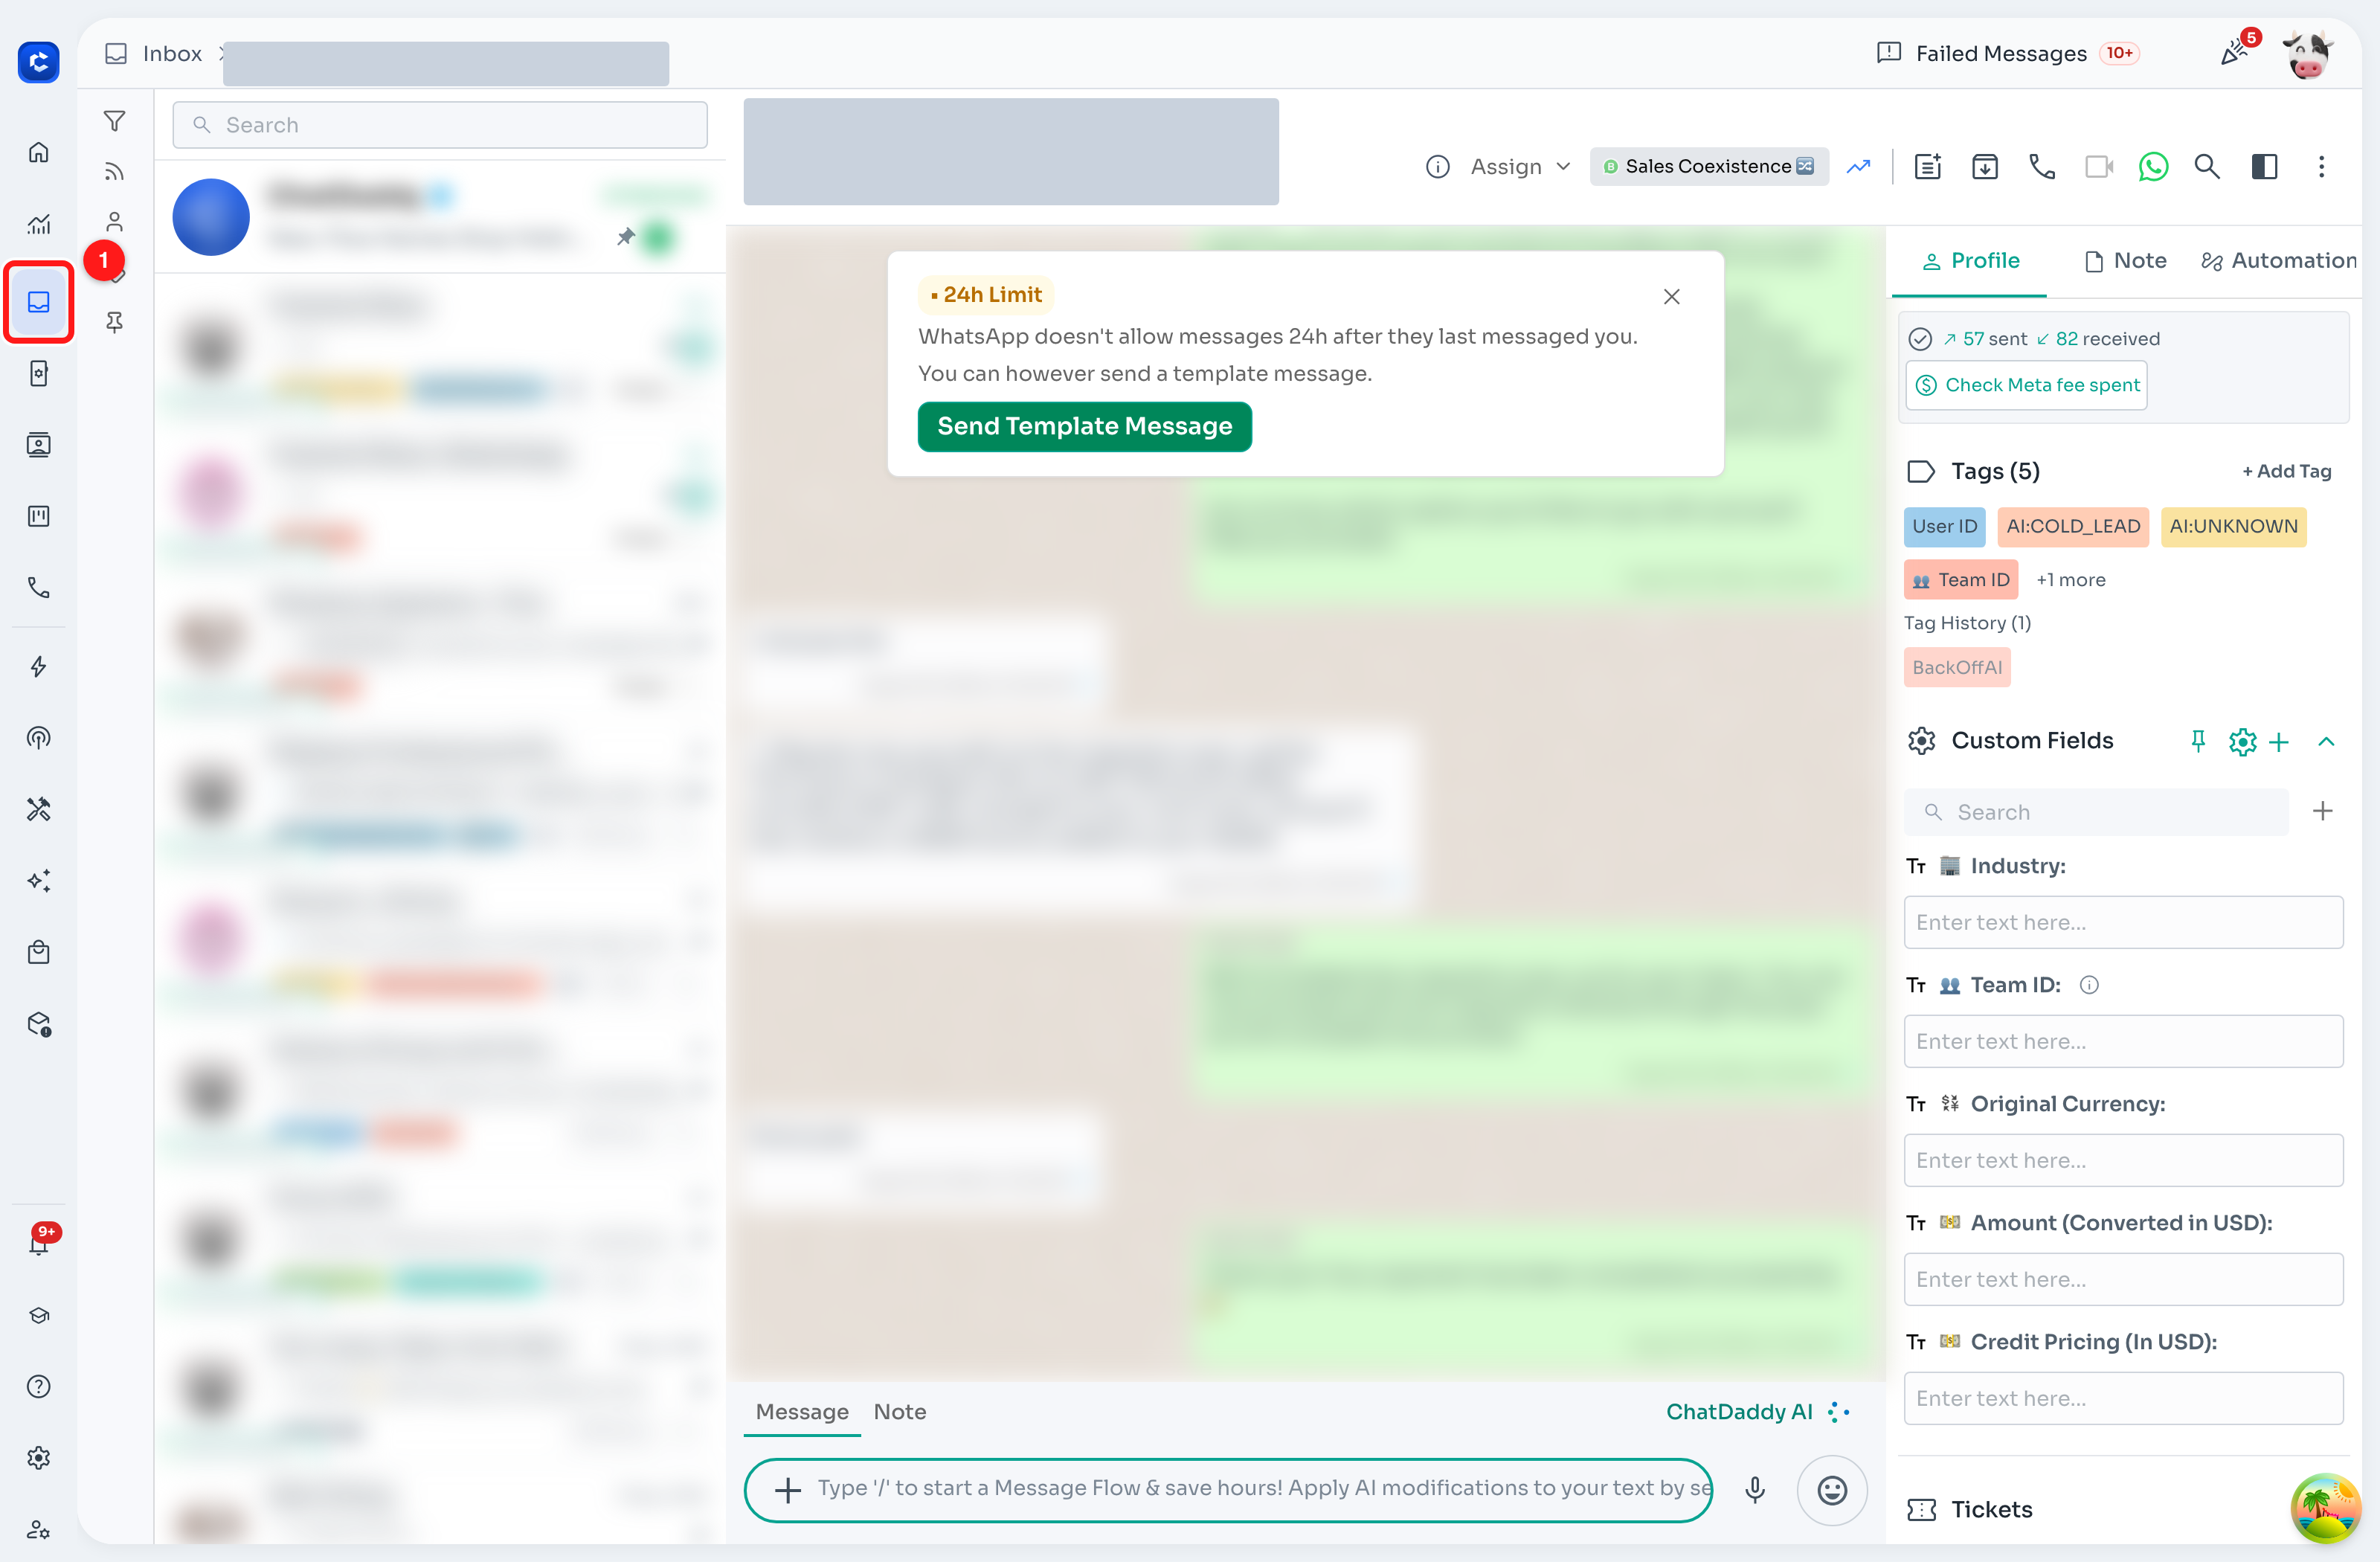Click the three-dot more options menu
The image size is (2380, 1562).
pyautogui.click(x=2321, y=167)
